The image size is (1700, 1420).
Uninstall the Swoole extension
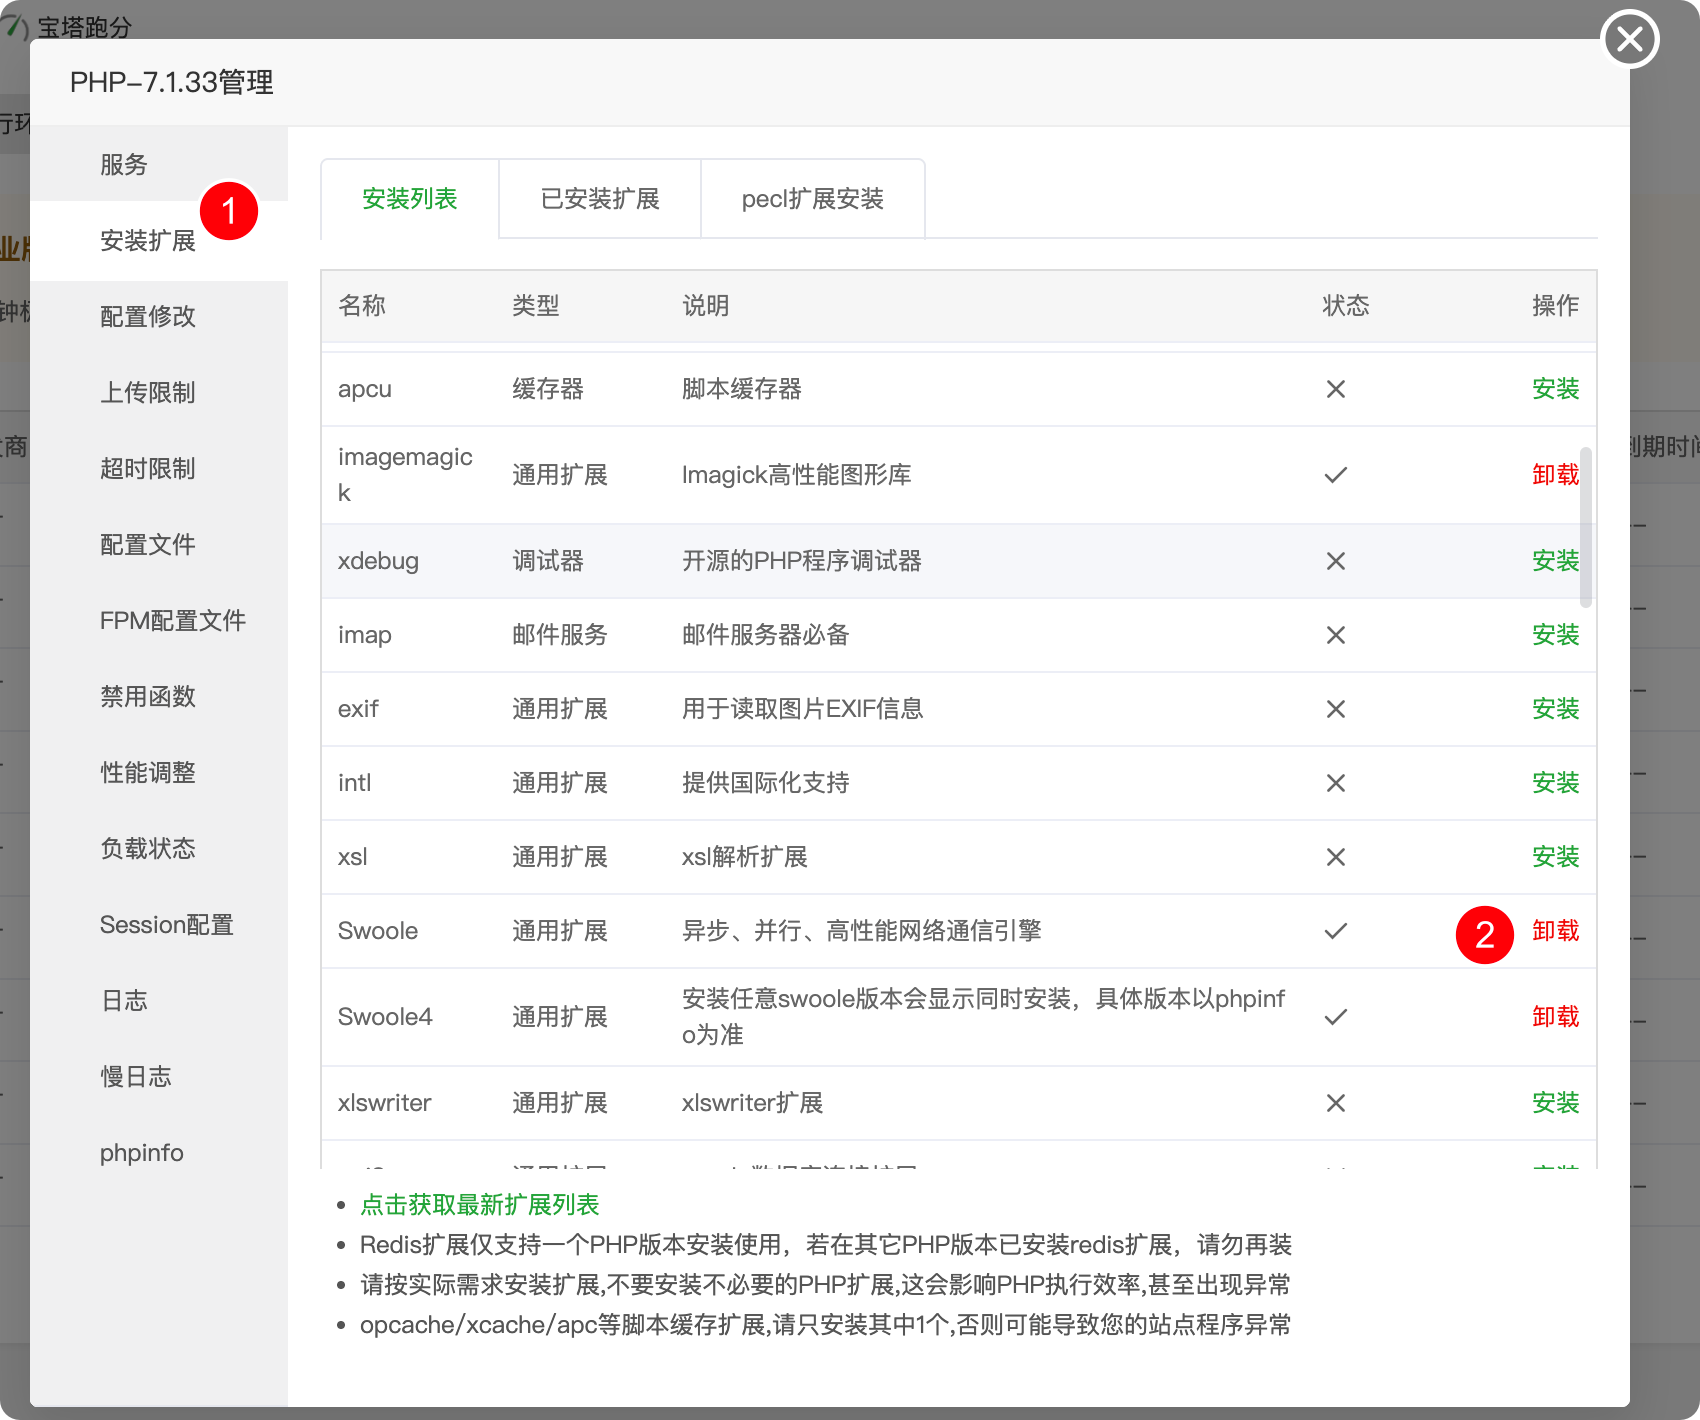(x=1555, y=931)
